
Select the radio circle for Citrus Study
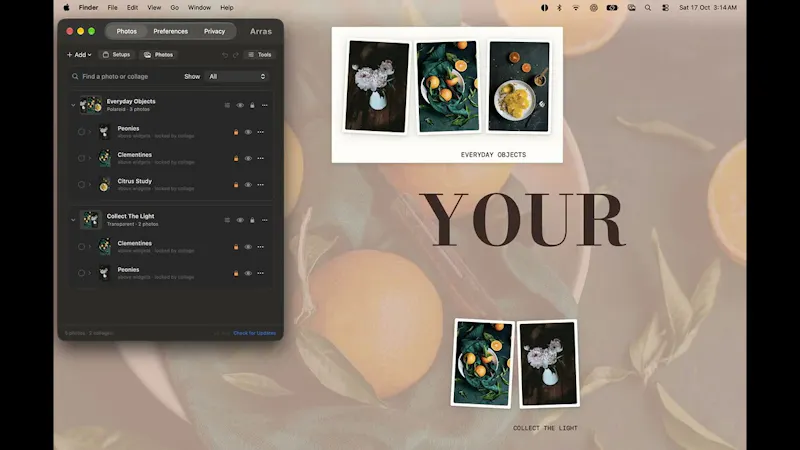(x=81, y=185)
